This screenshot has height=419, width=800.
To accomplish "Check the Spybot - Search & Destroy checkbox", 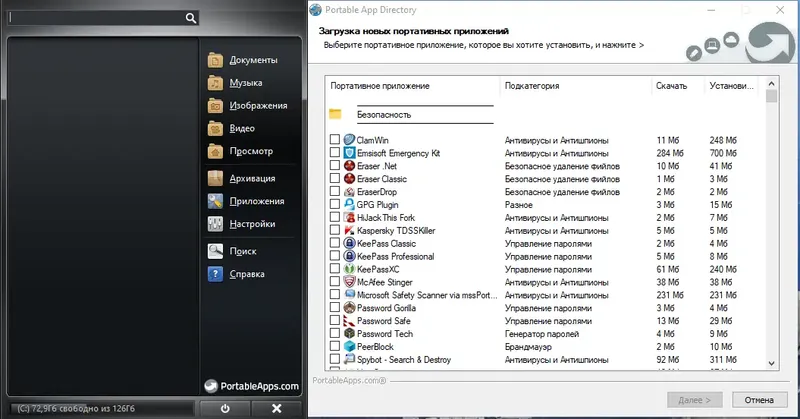I will point(335,359).
